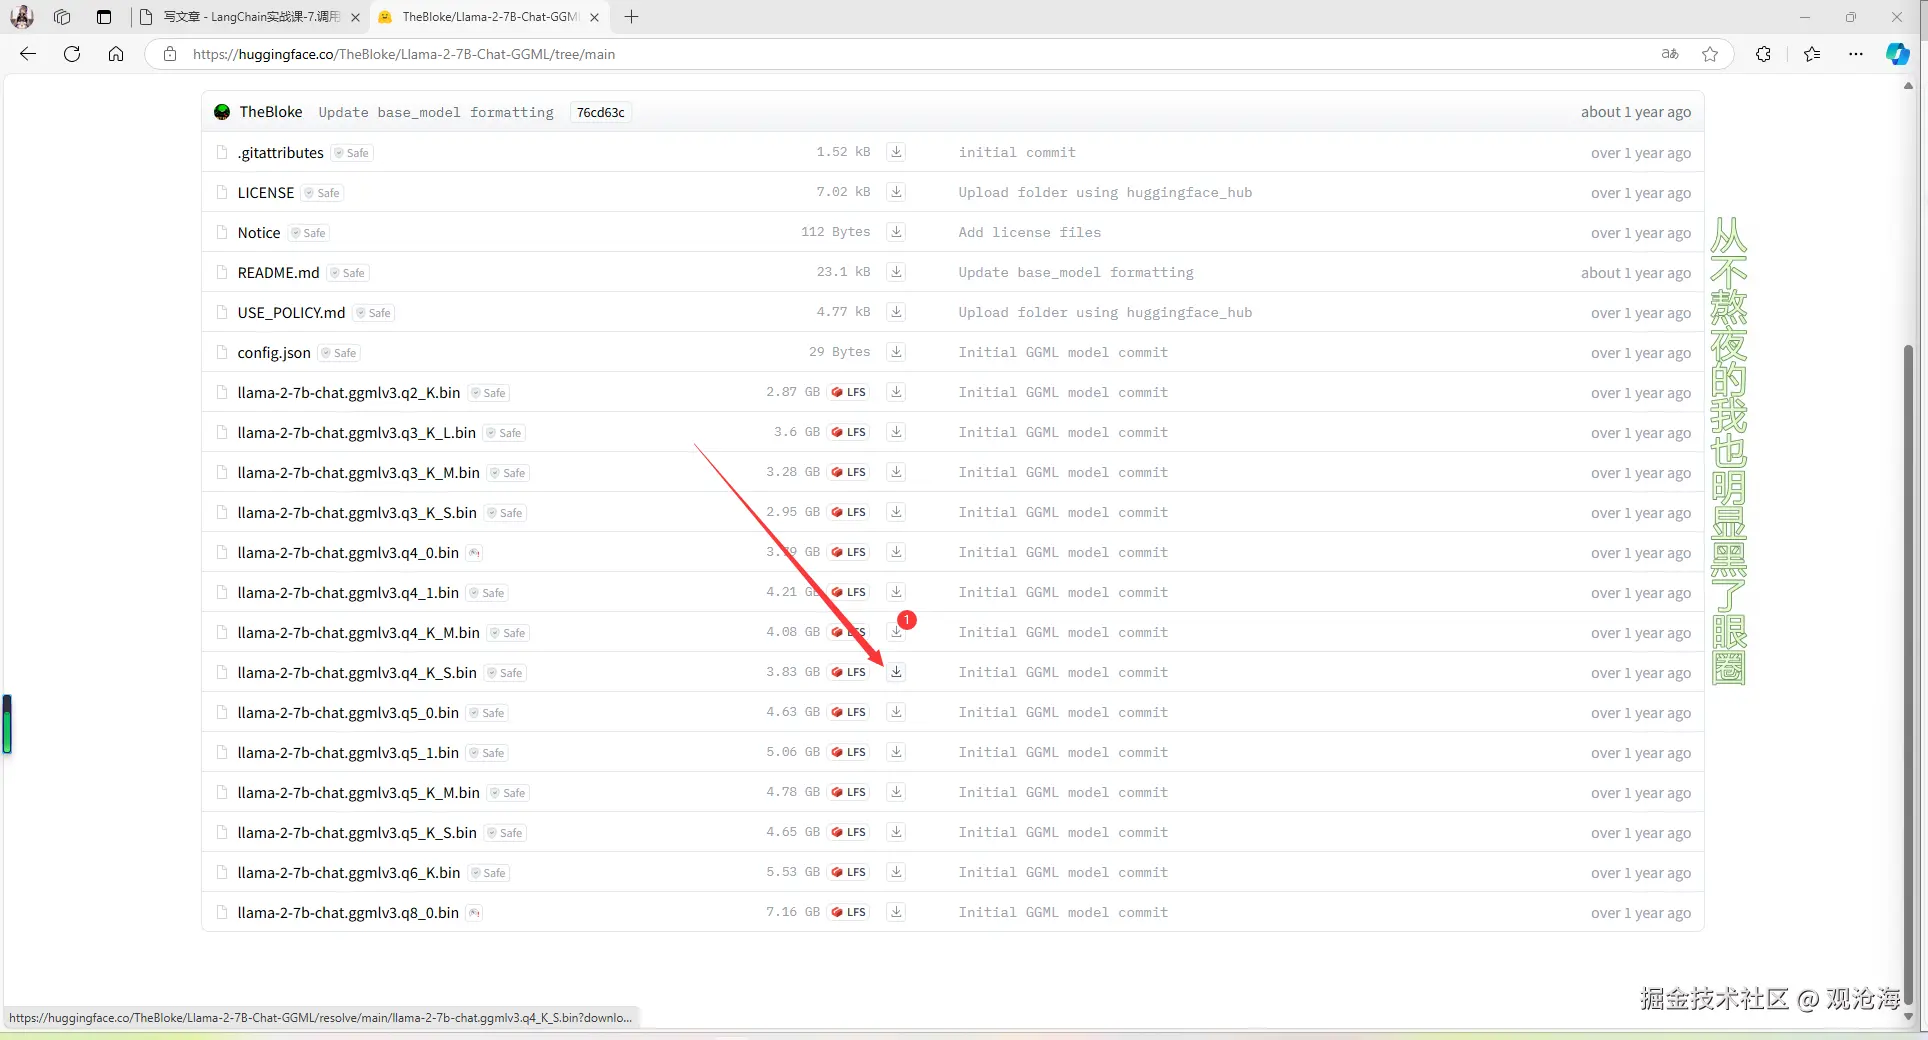Download README.md via its download icon
This screenshot has height=1040, width=1928.
point(896,272)
